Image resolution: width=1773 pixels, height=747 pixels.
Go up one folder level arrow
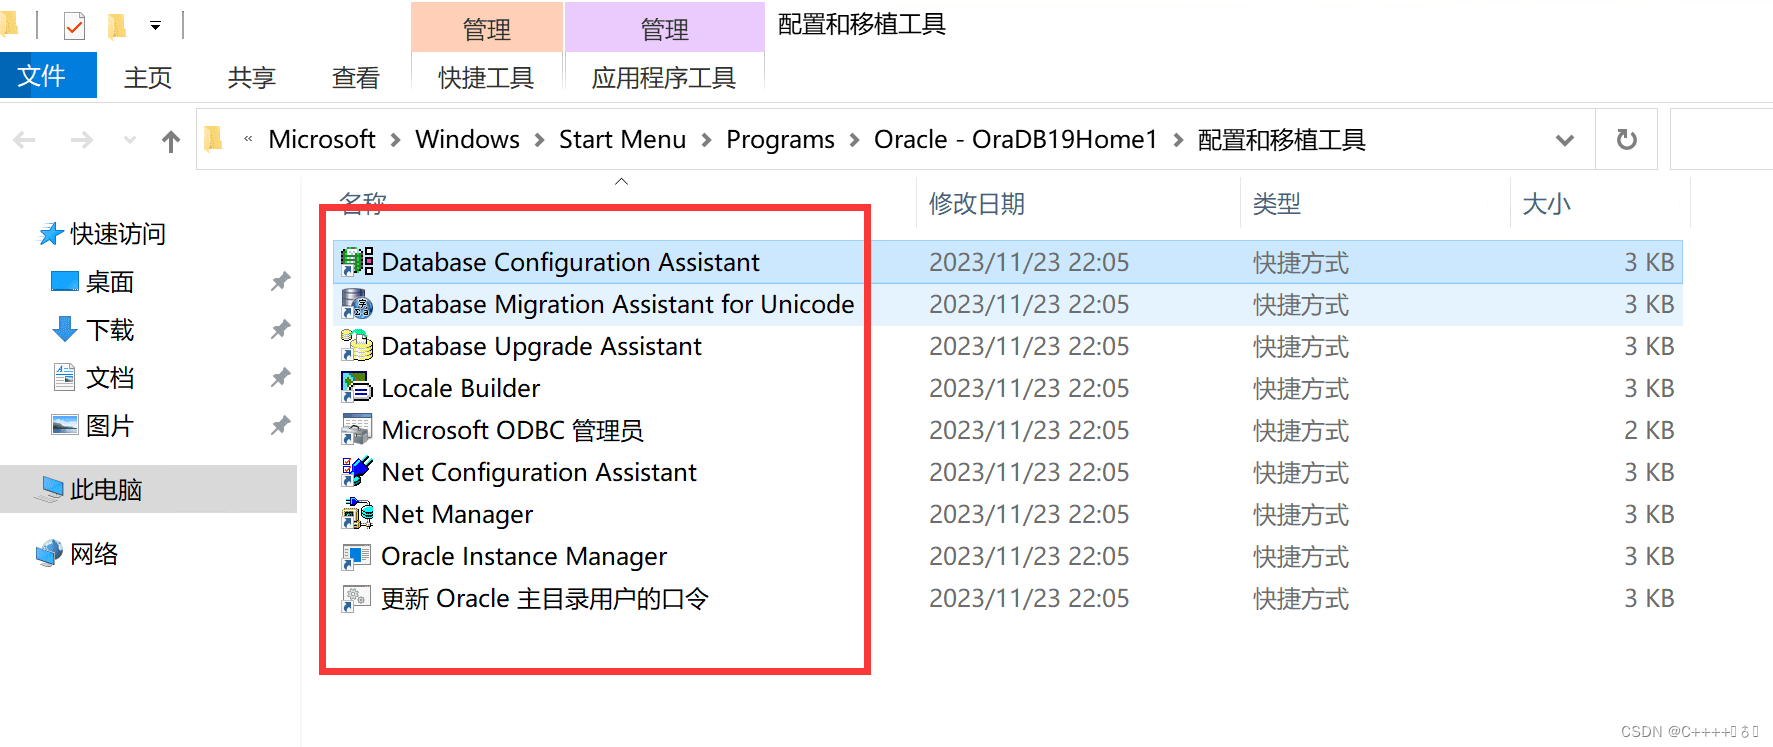(x=171, y=141)
